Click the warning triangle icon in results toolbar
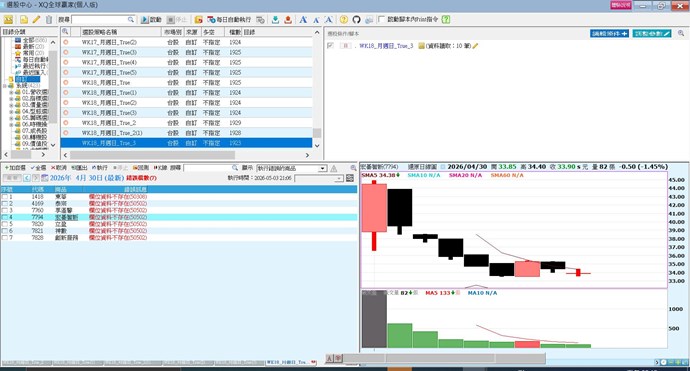 pos(334,169)
